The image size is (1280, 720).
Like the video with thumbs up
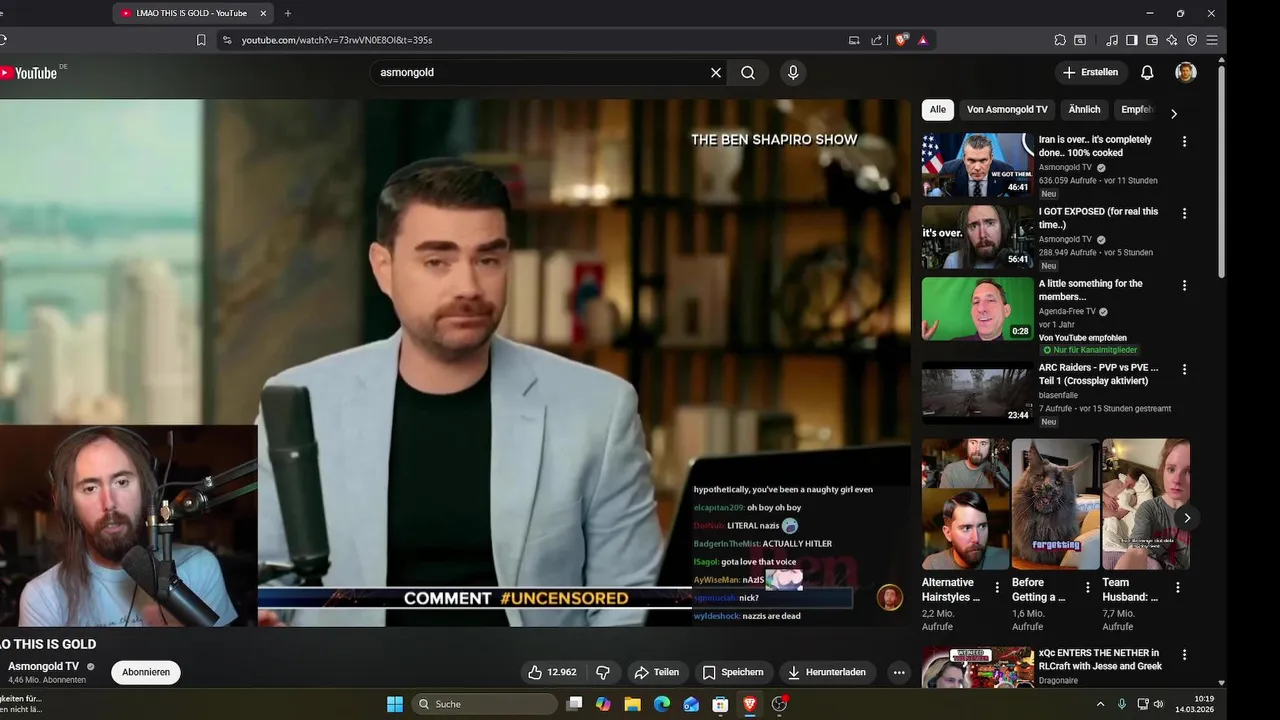click(552, 672)
